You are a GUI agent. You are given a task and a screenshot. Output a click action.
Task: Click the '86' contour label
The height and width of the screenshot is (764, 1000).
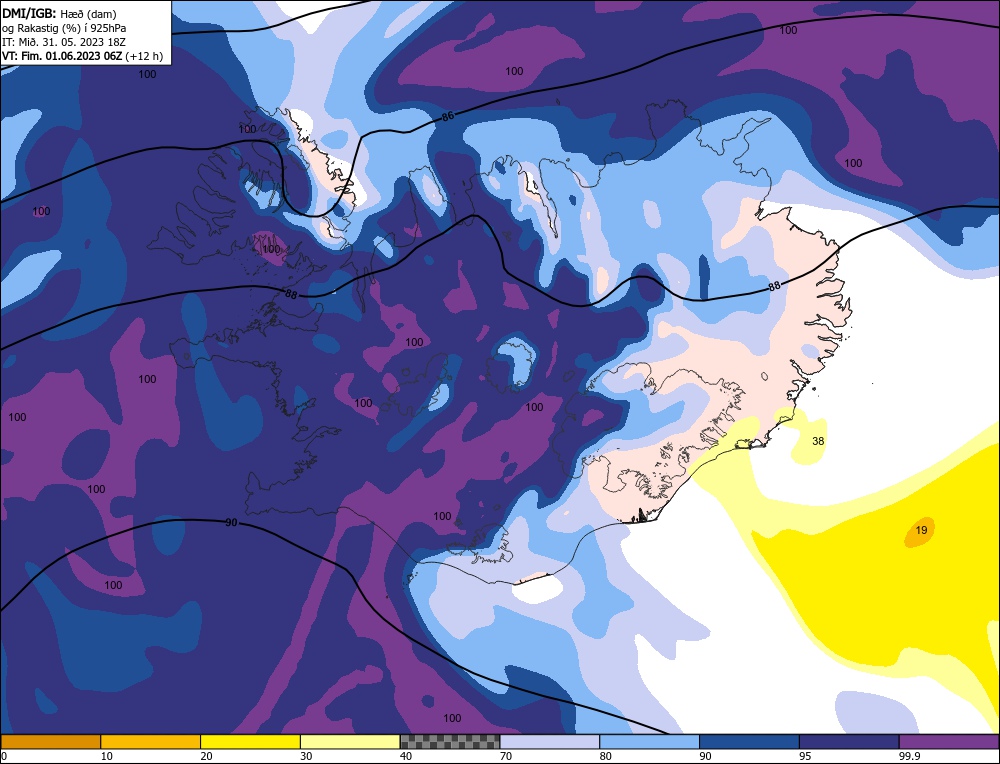pyautogui.click(x=448, y=117)
